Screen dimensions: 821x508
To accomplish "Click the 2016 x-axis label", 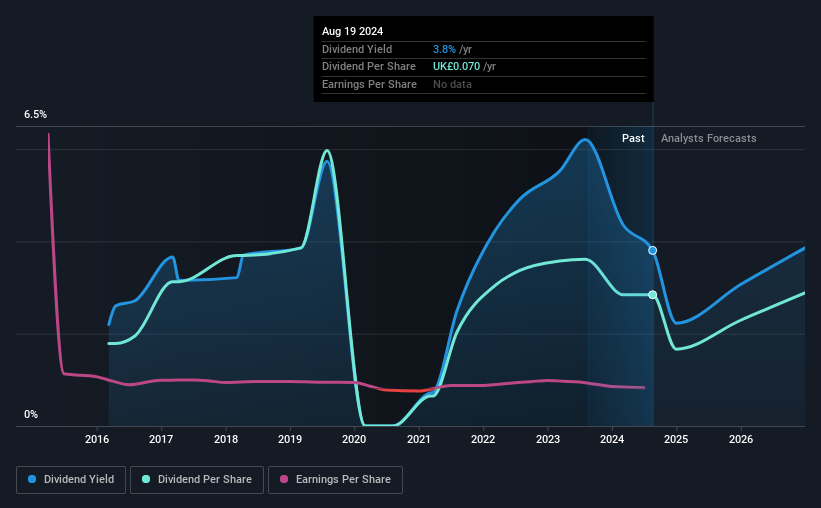I will pyautogui.click(x=97, y=439).
